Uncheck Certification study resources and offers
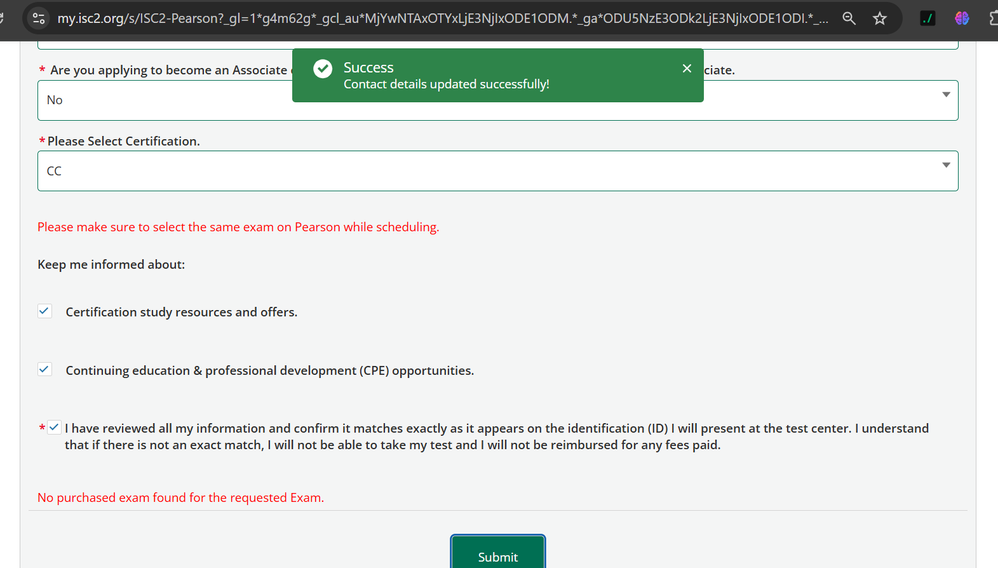The width and height of the screenshot is (998, 568). pos(45,311)
